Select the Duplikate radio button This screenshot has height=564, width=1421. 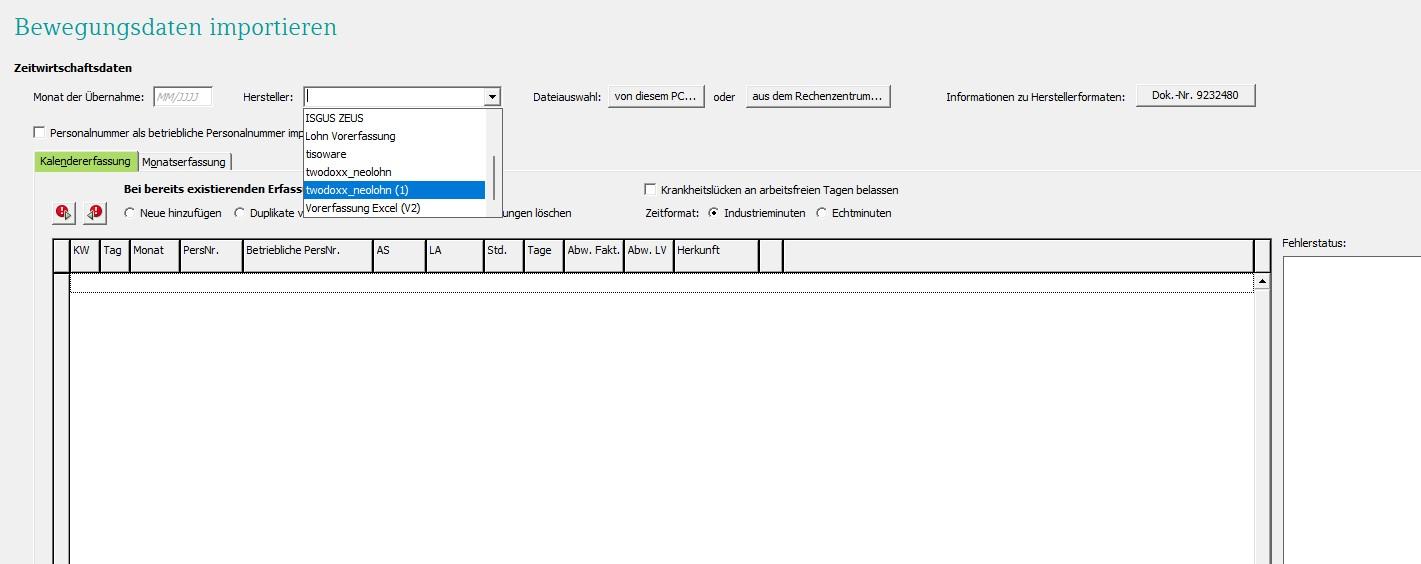click(x=240, y=213)
